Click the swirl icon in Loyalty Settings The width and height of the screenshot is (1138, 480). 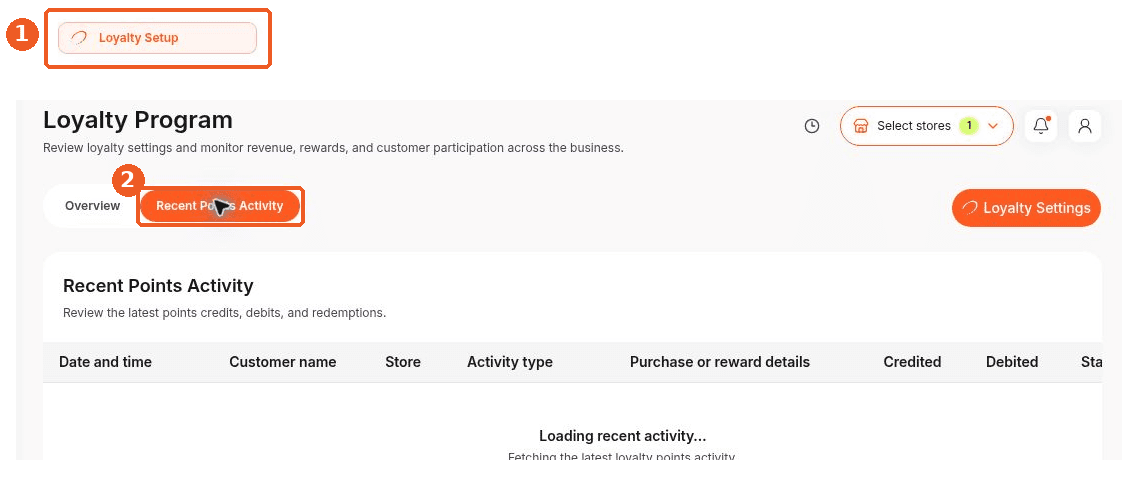point(970,208)
